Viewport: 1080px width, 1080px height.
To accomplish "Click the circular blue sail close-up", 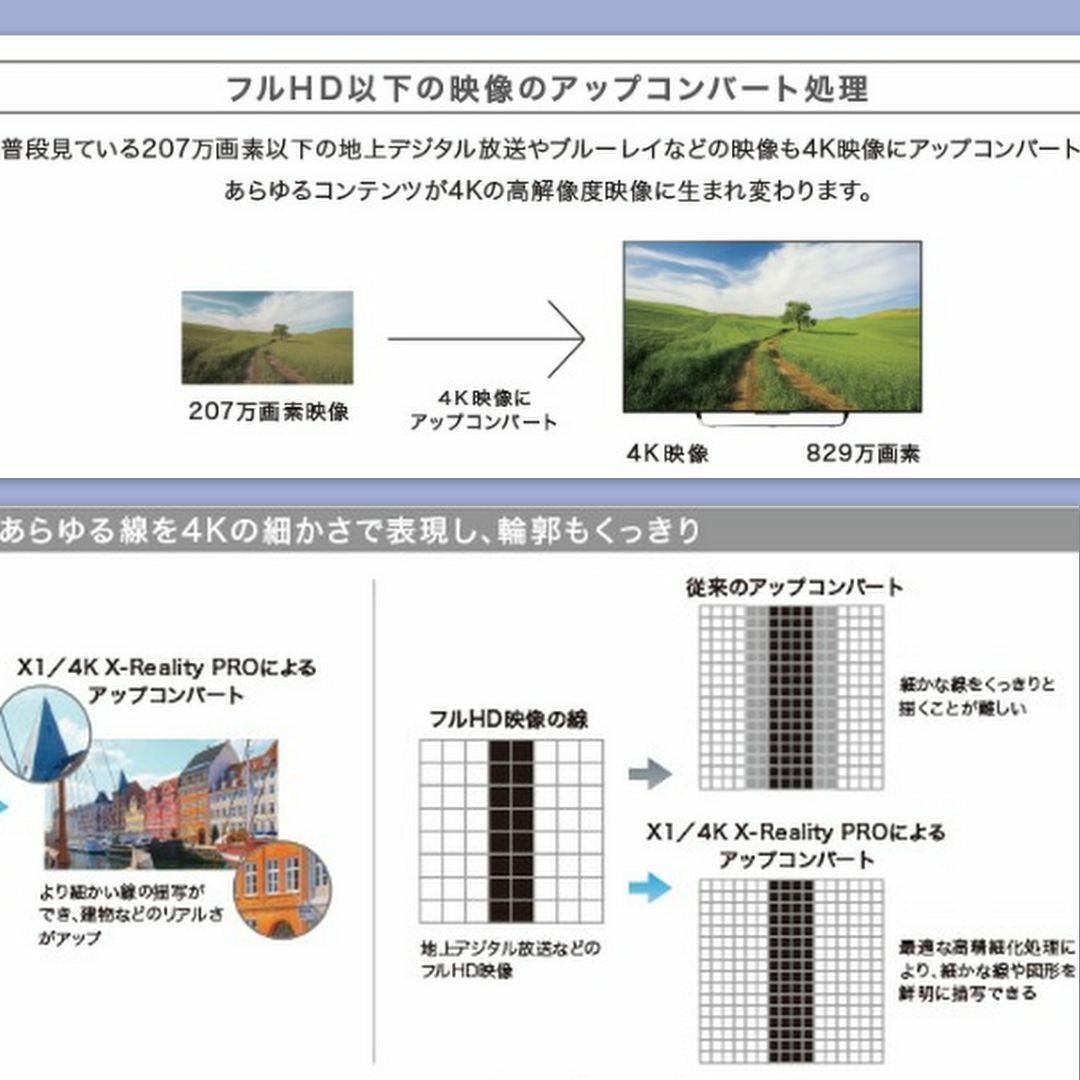I will point(43,736).
